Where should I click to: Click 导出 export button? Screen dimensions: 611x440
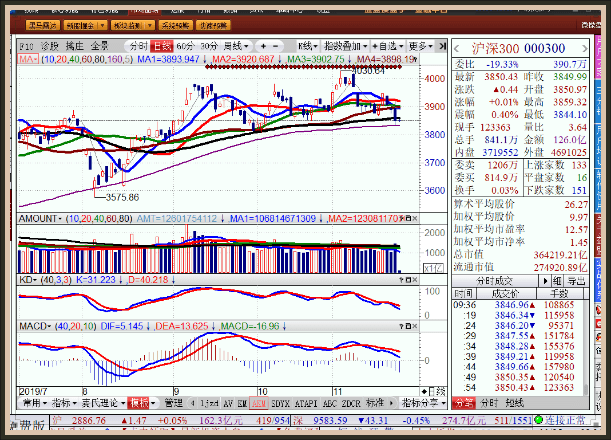576,281
